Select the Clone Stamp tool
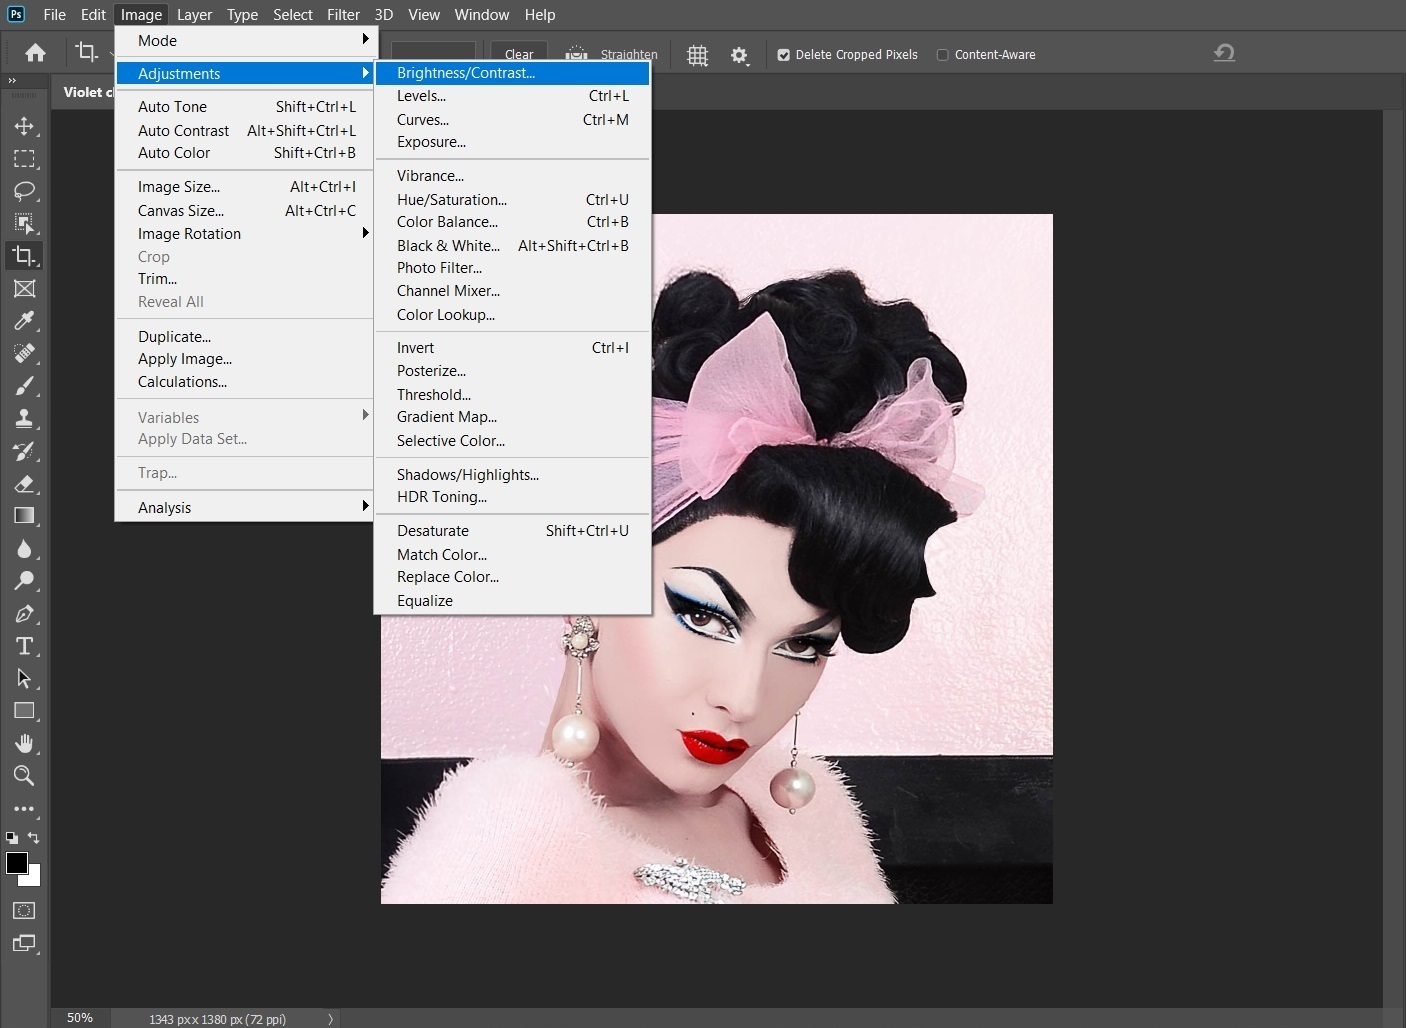Image resolution: width=1406 pixels, height=1028 pixels. [x=24, y=419]
